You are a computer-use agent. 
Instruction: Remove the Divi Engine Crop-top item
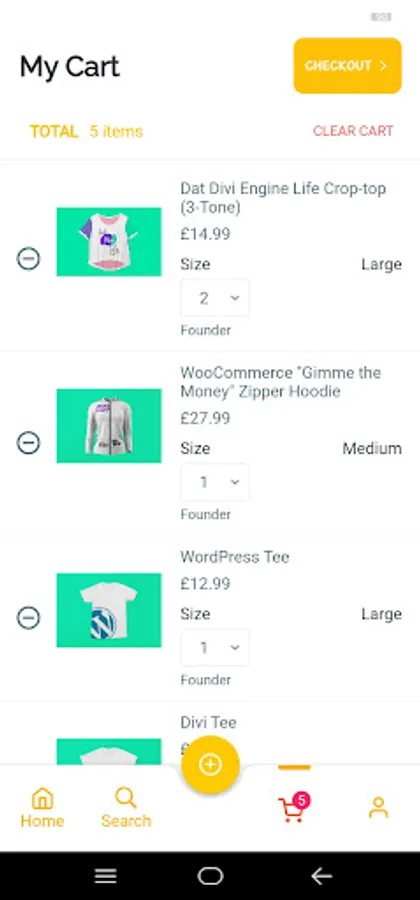28,259
